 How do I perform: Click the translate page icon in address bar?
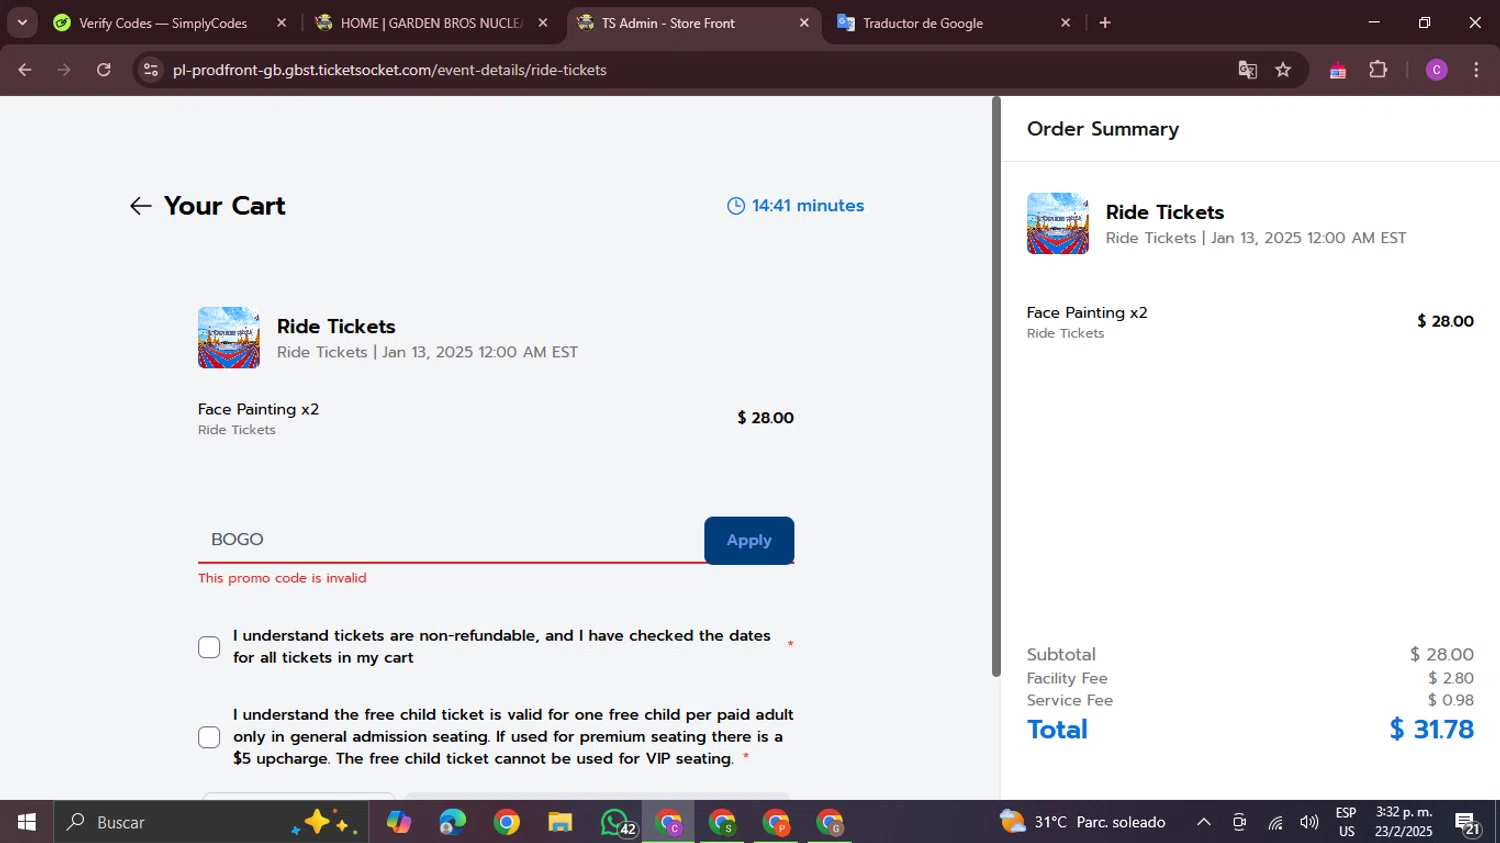[1247, 70]
